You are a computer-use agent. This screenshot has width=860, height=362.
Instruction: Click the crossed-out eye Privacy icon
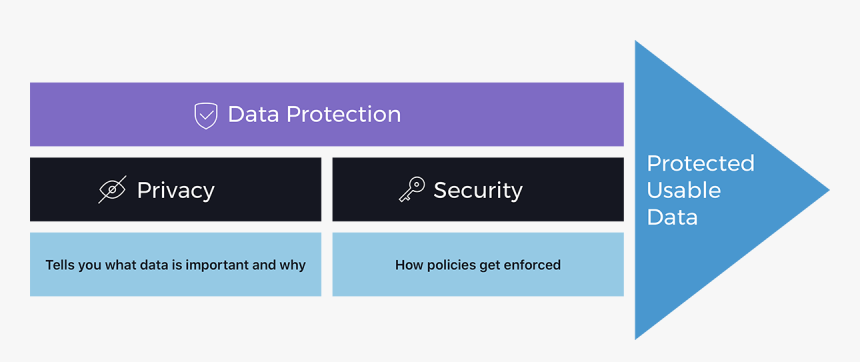pos(112,190)
